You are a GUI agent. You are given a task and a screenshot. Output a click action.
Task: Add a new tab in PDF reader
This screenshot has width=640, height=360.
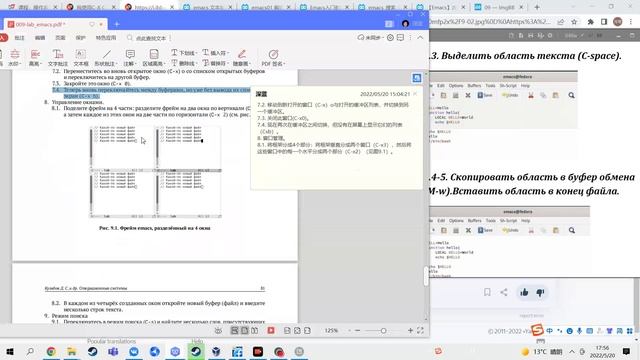click(x=117, y=24)
